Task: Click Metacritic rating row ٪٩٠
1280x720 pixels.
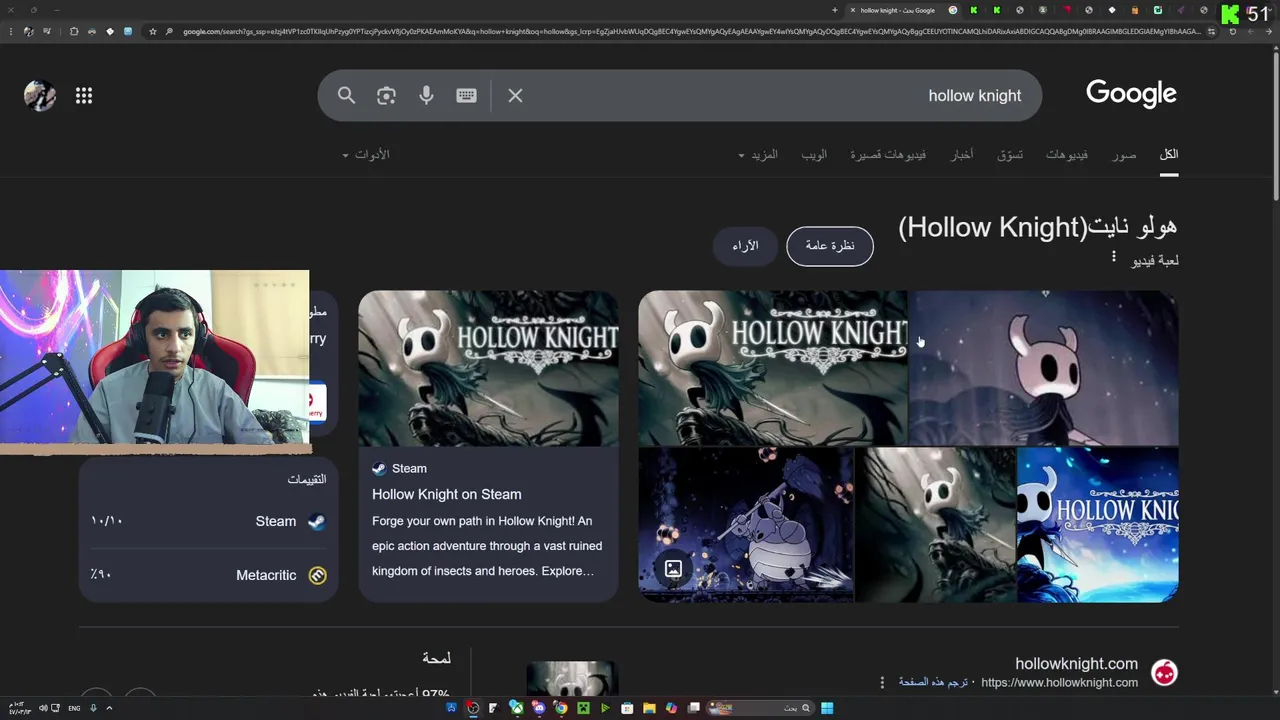Action: pos(208,575)
